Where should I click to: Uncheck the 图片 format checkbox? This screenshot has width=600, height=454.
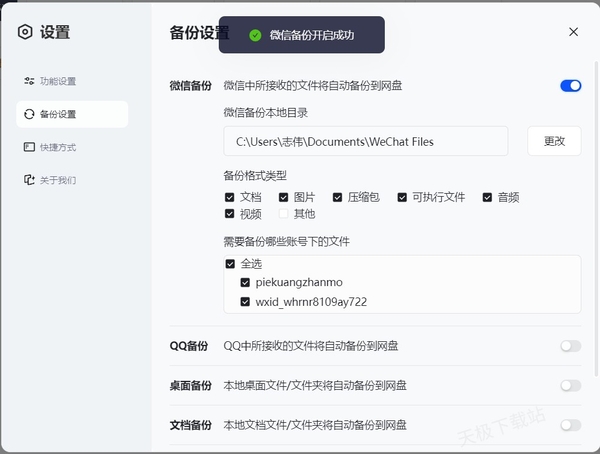pyautogui.click(x=284, y=198)
